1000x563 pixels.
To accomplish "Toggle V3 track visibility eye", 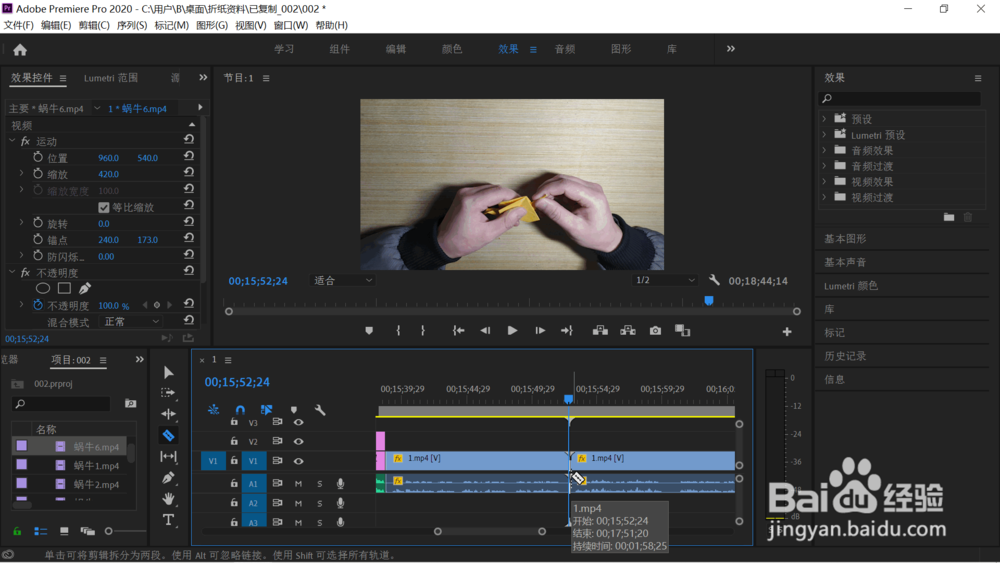I will [298, 422].
